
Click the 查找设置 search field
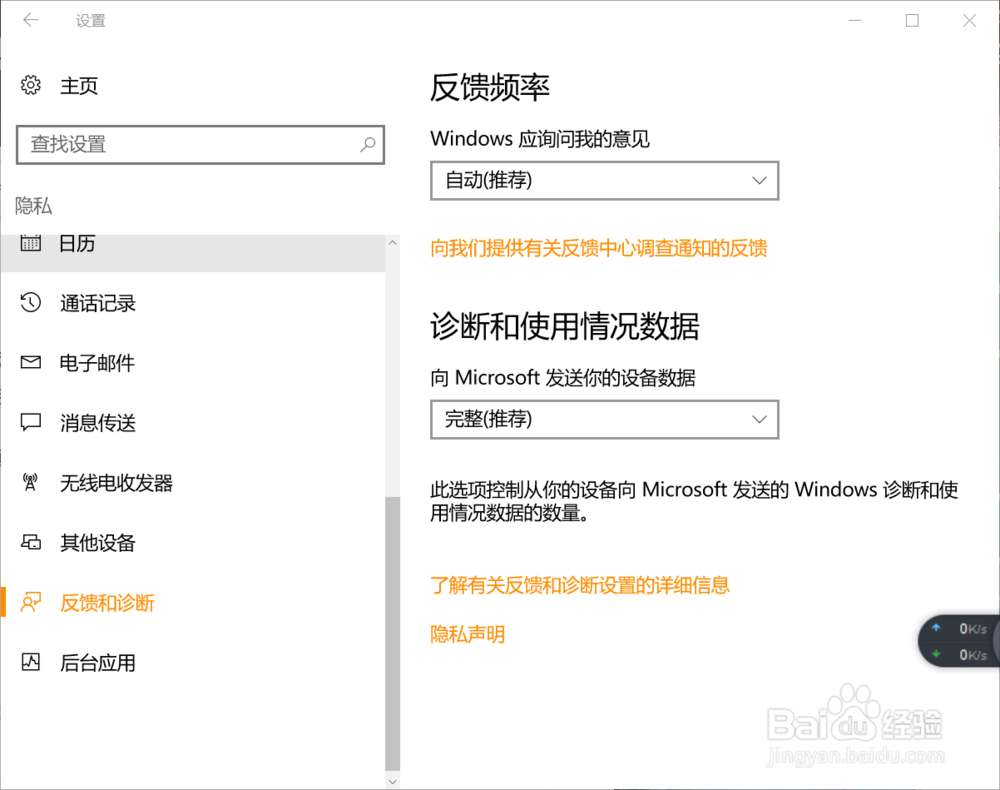[200, 145]
